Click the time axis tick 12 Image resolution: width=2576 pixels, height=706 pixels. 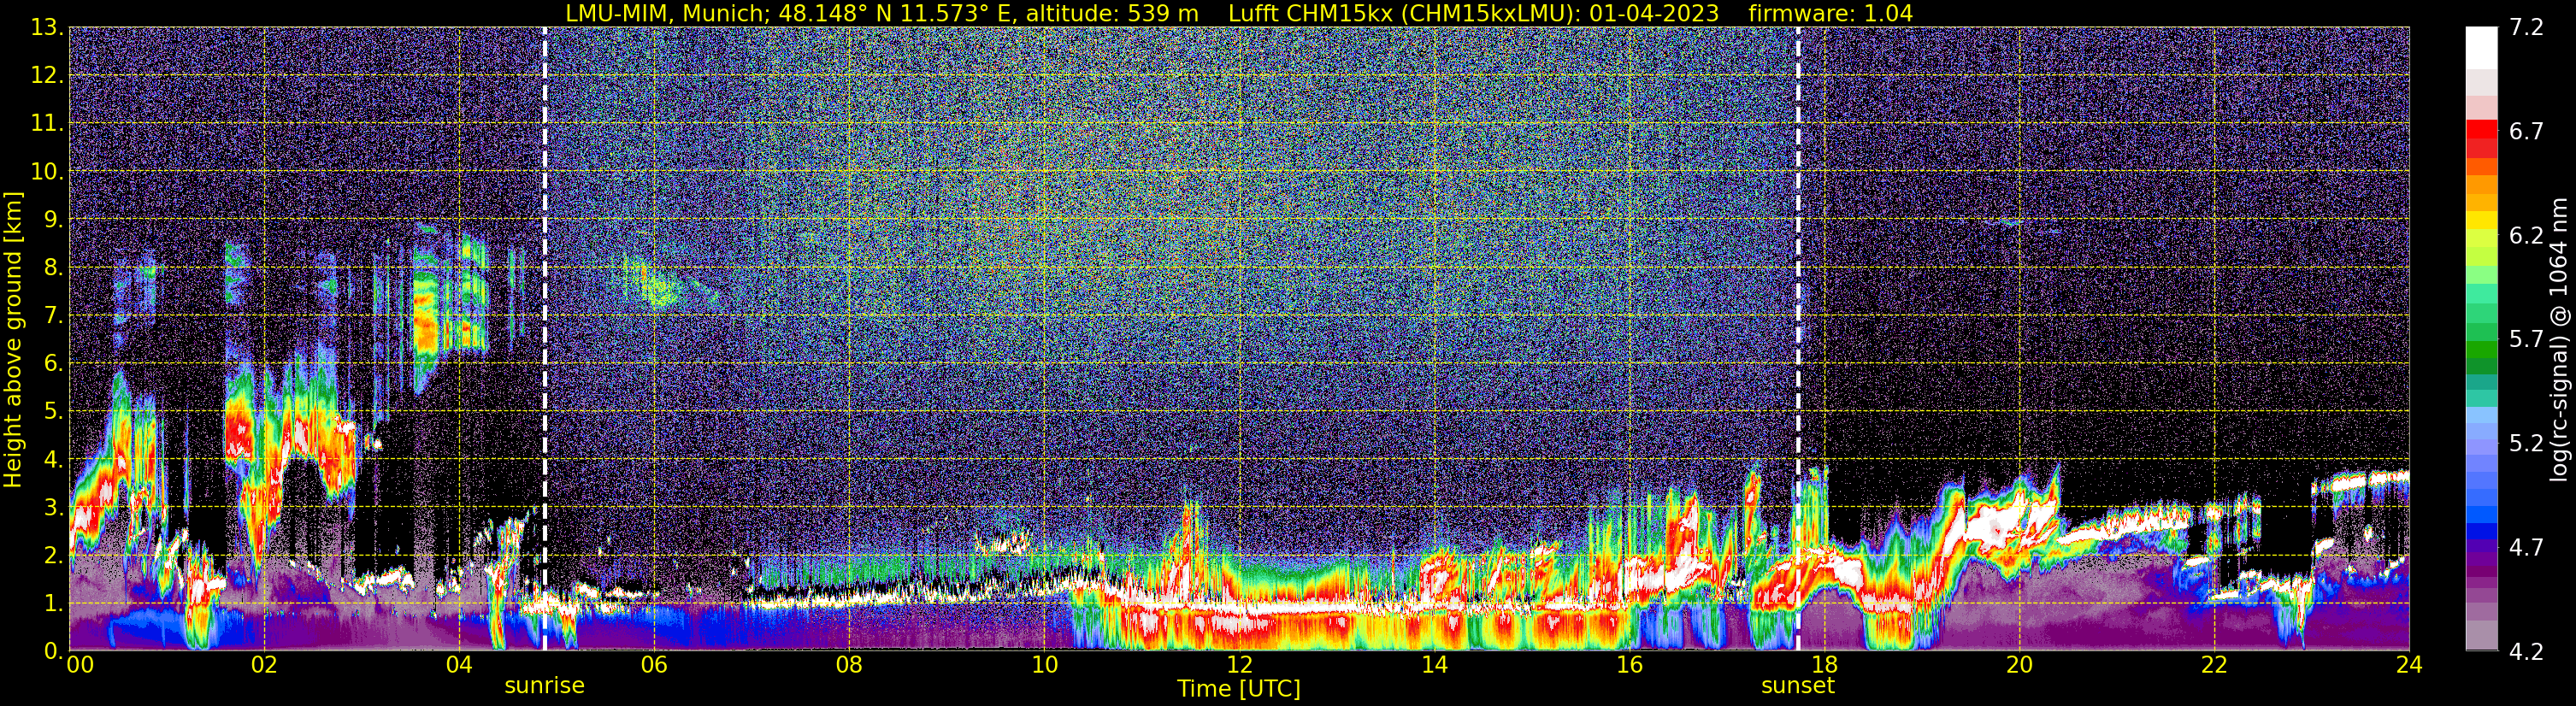tap(1239, 665)
